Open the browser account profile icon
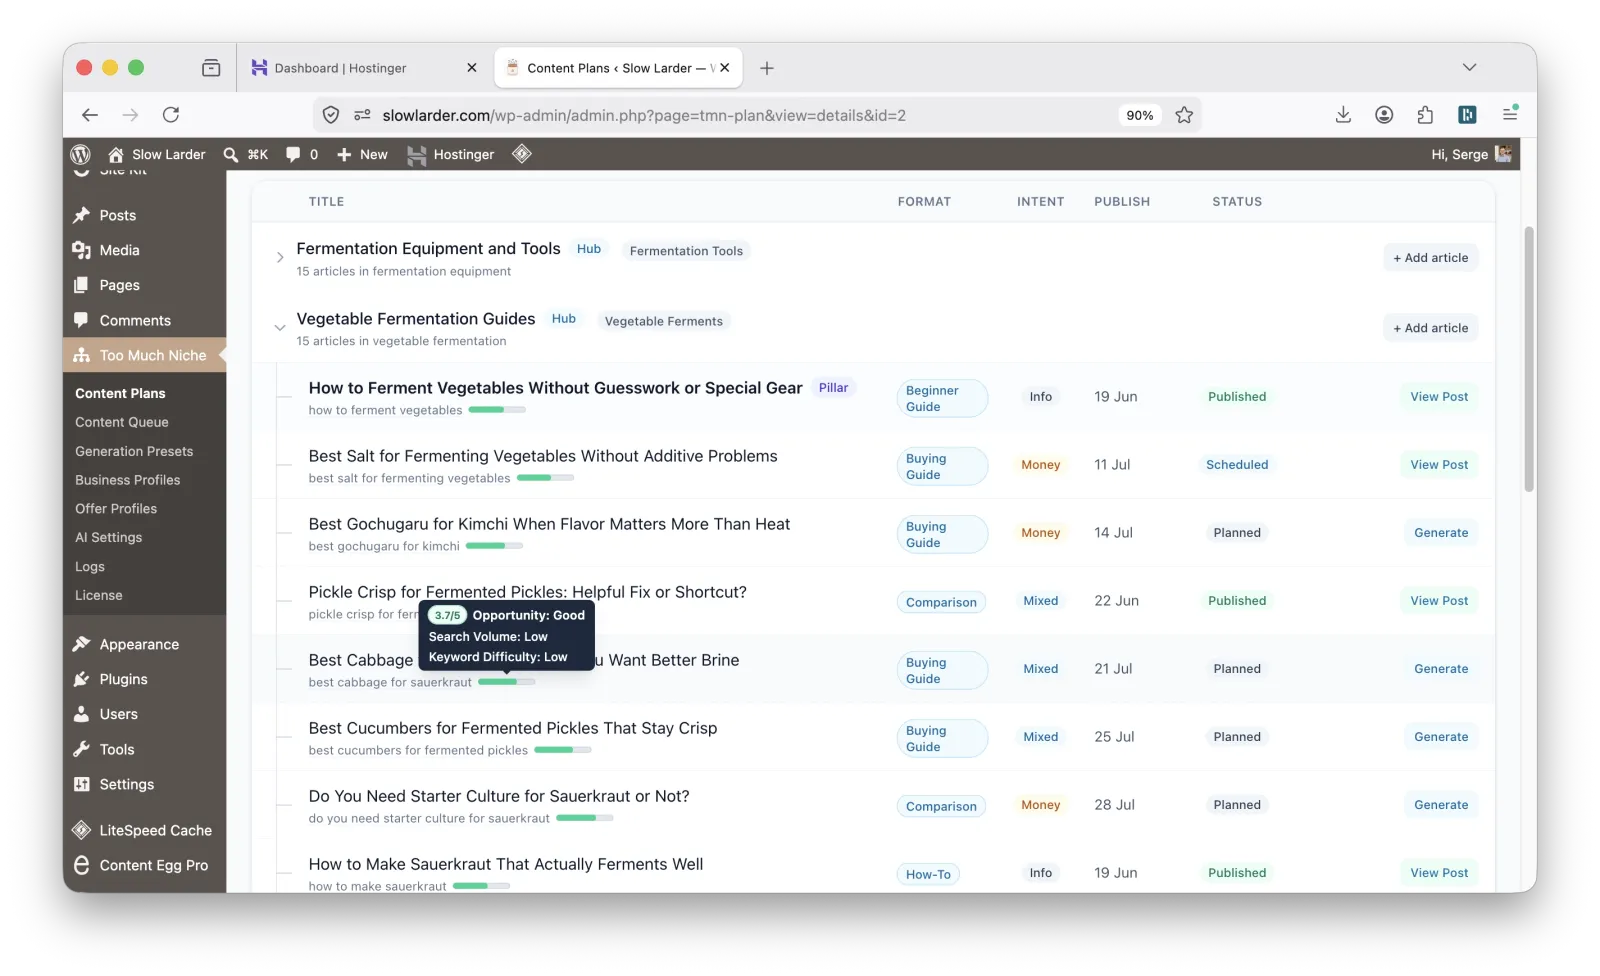 [x=1384, y=115]
